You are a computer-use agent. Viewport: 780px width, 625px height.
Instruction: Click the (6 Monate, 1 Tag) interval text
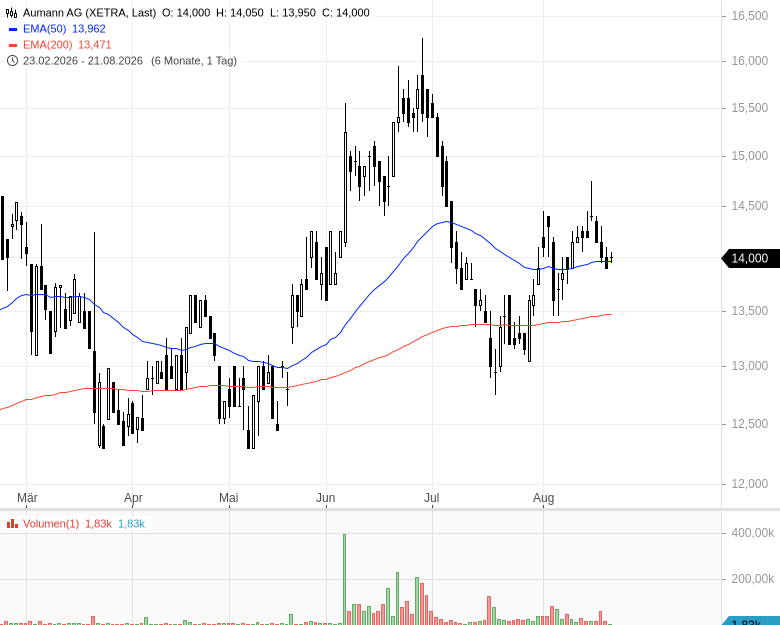pos(194,61)
